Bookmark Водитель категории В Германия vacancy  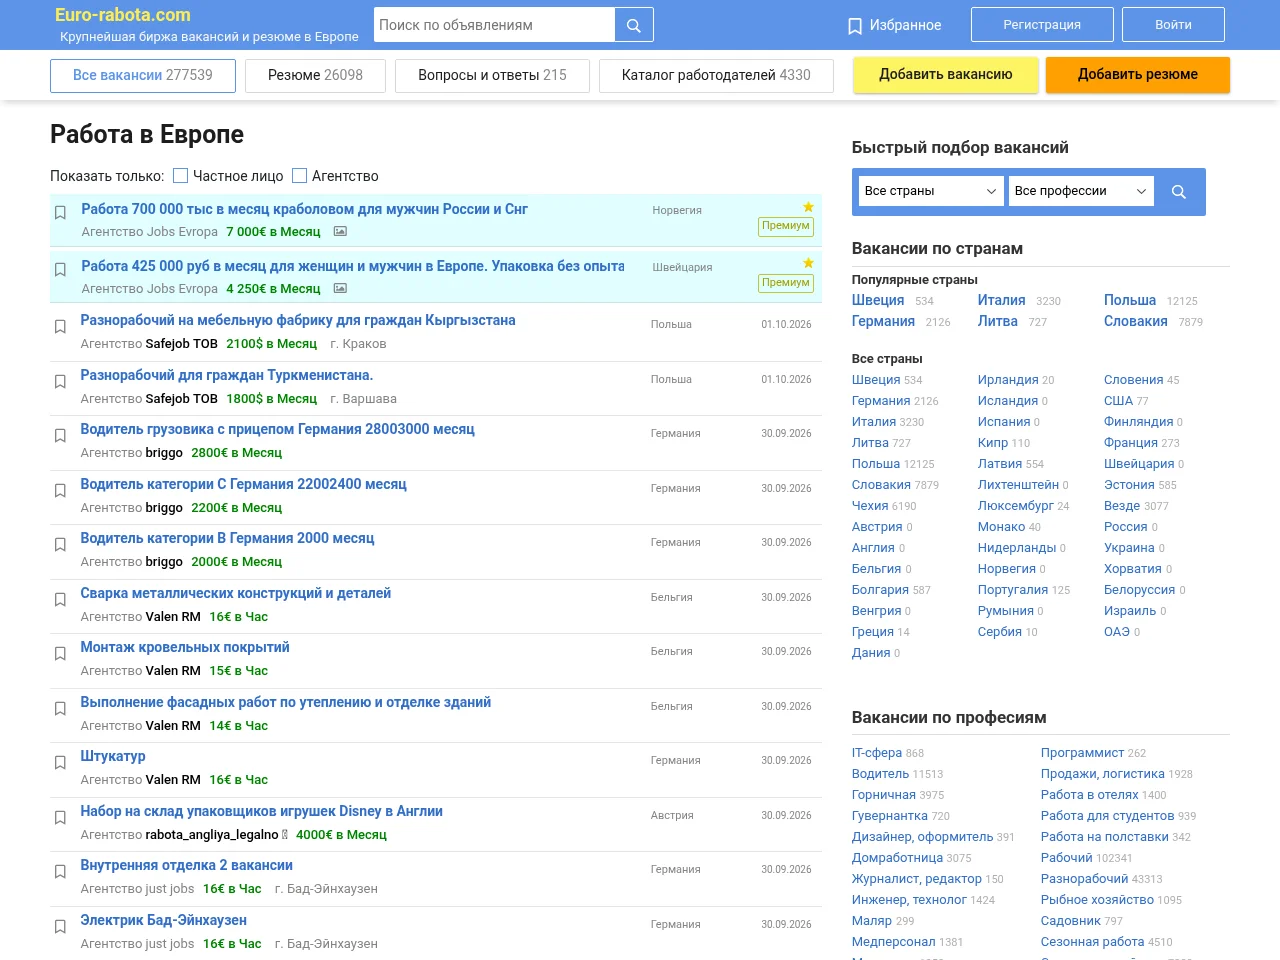(x=60, y=545)
